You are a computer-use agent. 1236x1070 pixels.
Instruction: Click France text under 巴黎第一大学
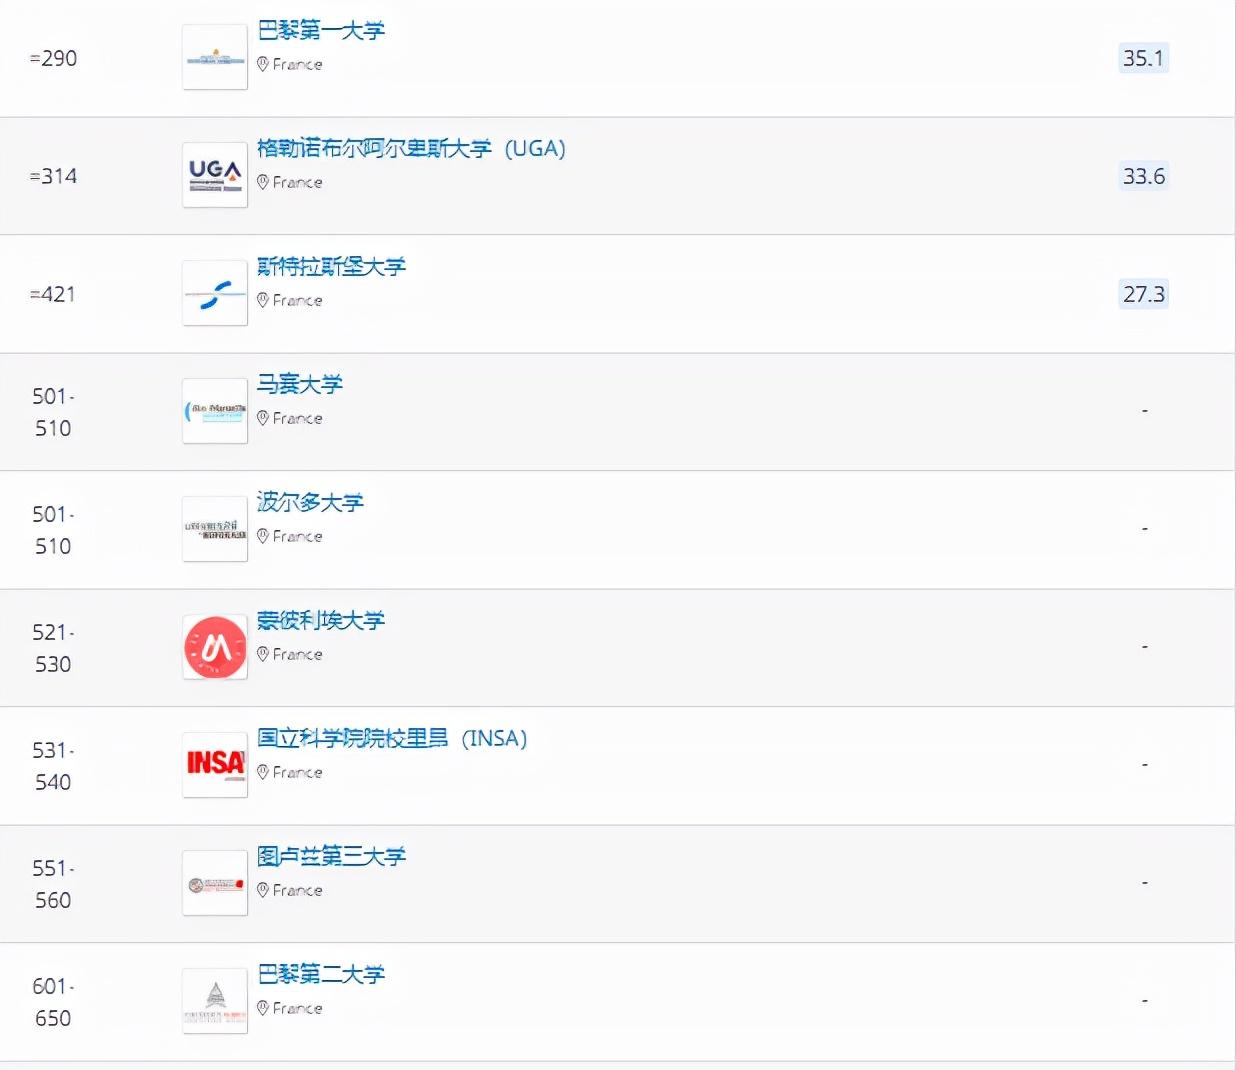[x=298, y=64]
